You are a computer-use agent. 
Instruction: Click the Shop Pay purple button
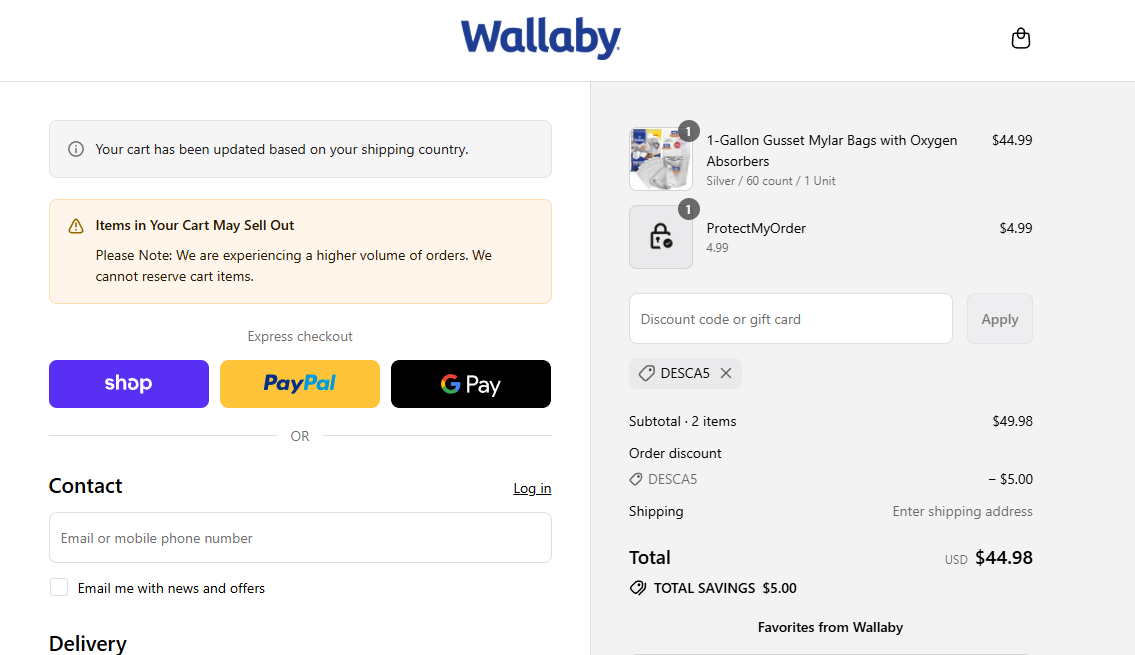[x=128, y=383]
